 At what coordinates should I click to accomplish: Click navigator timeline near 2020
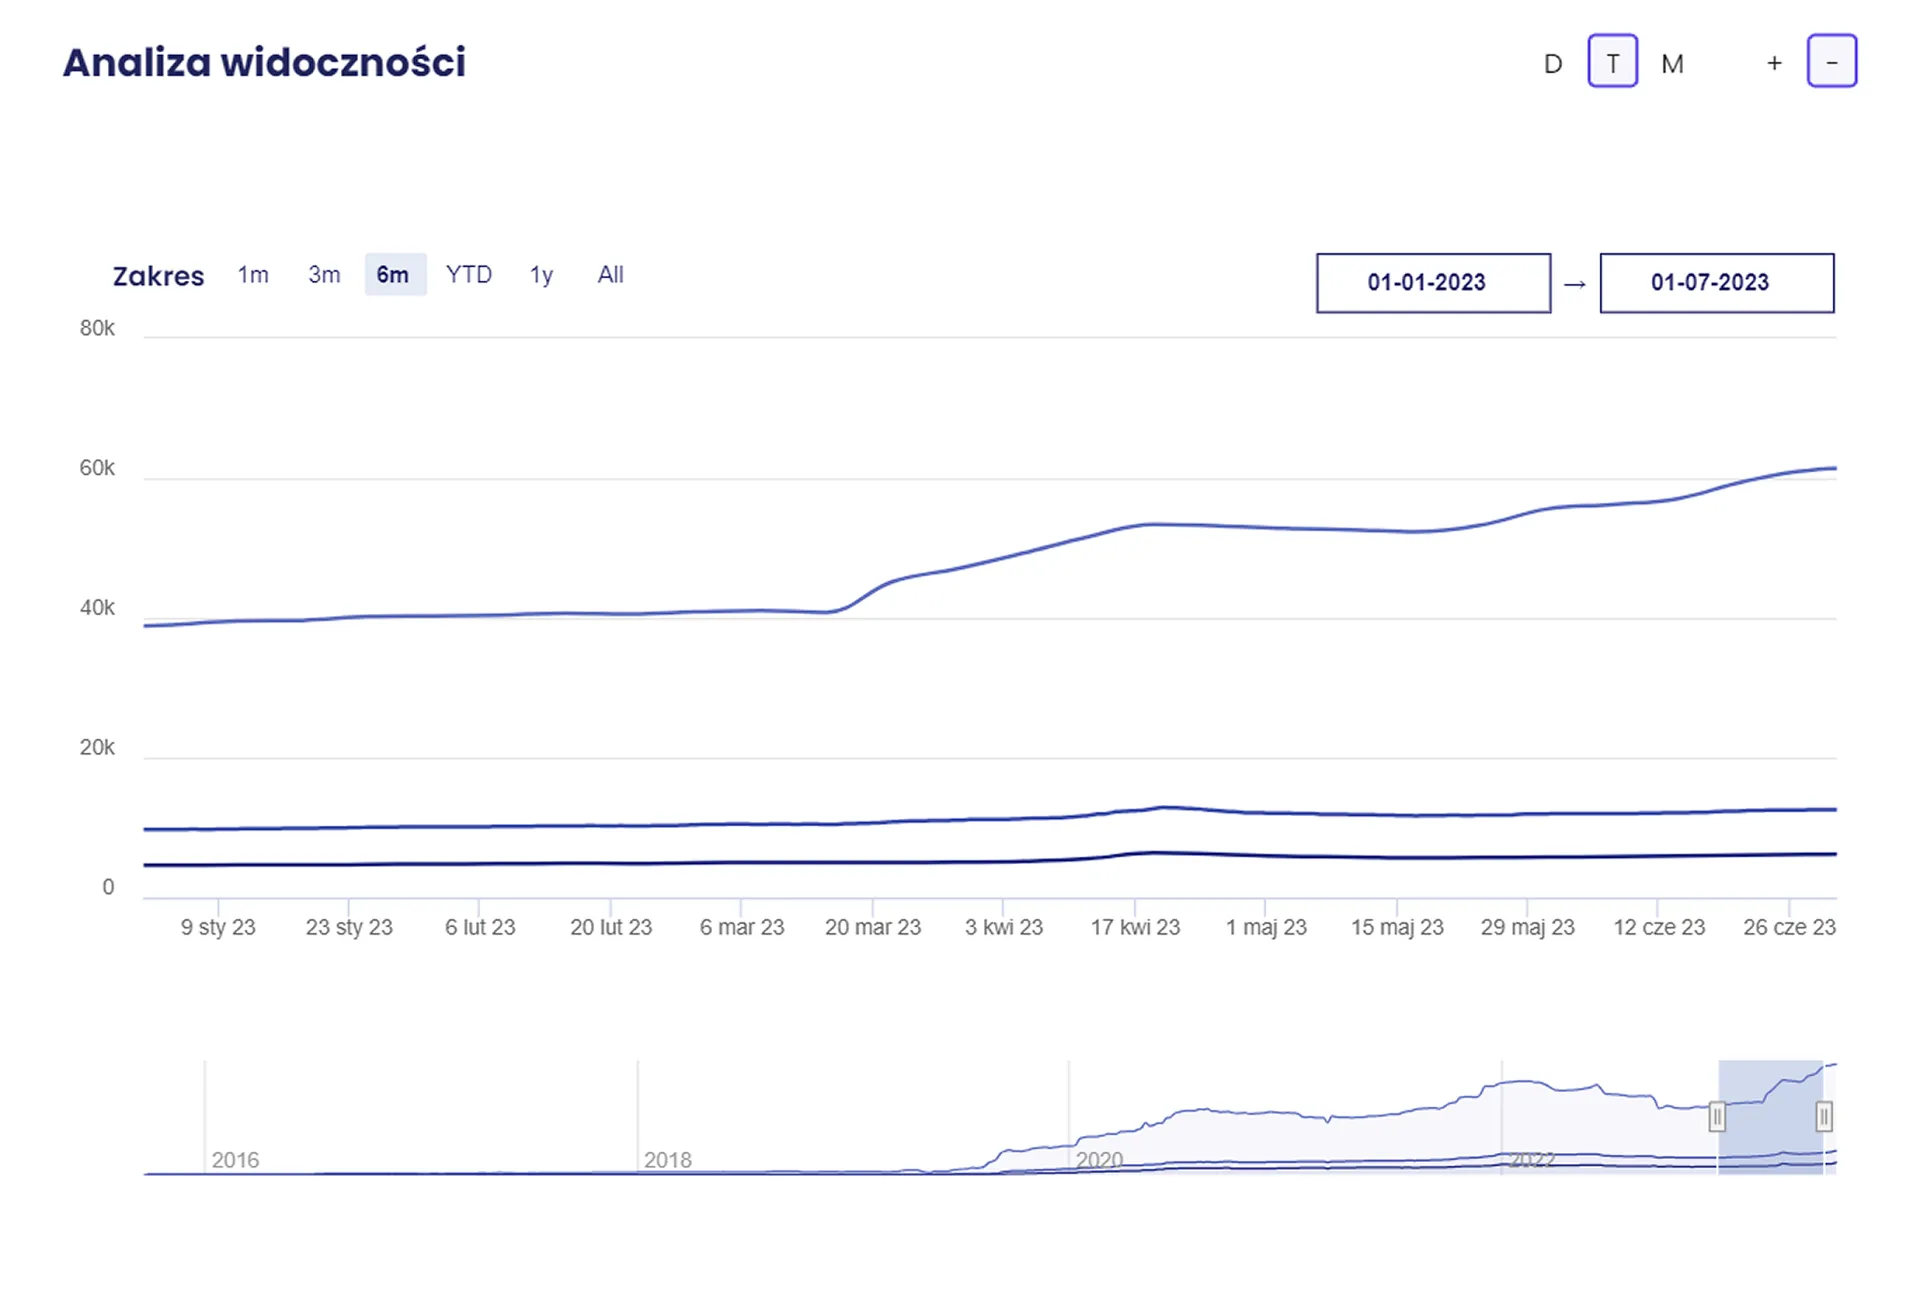tap(1099, 1160)
